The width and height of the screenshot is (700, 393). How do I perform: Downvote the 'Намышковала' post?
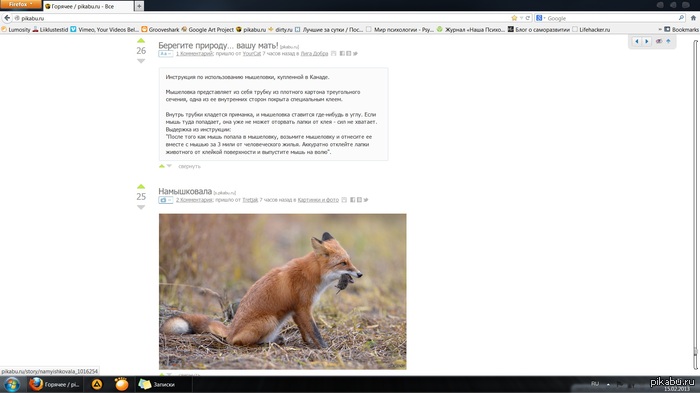(141, 207)
